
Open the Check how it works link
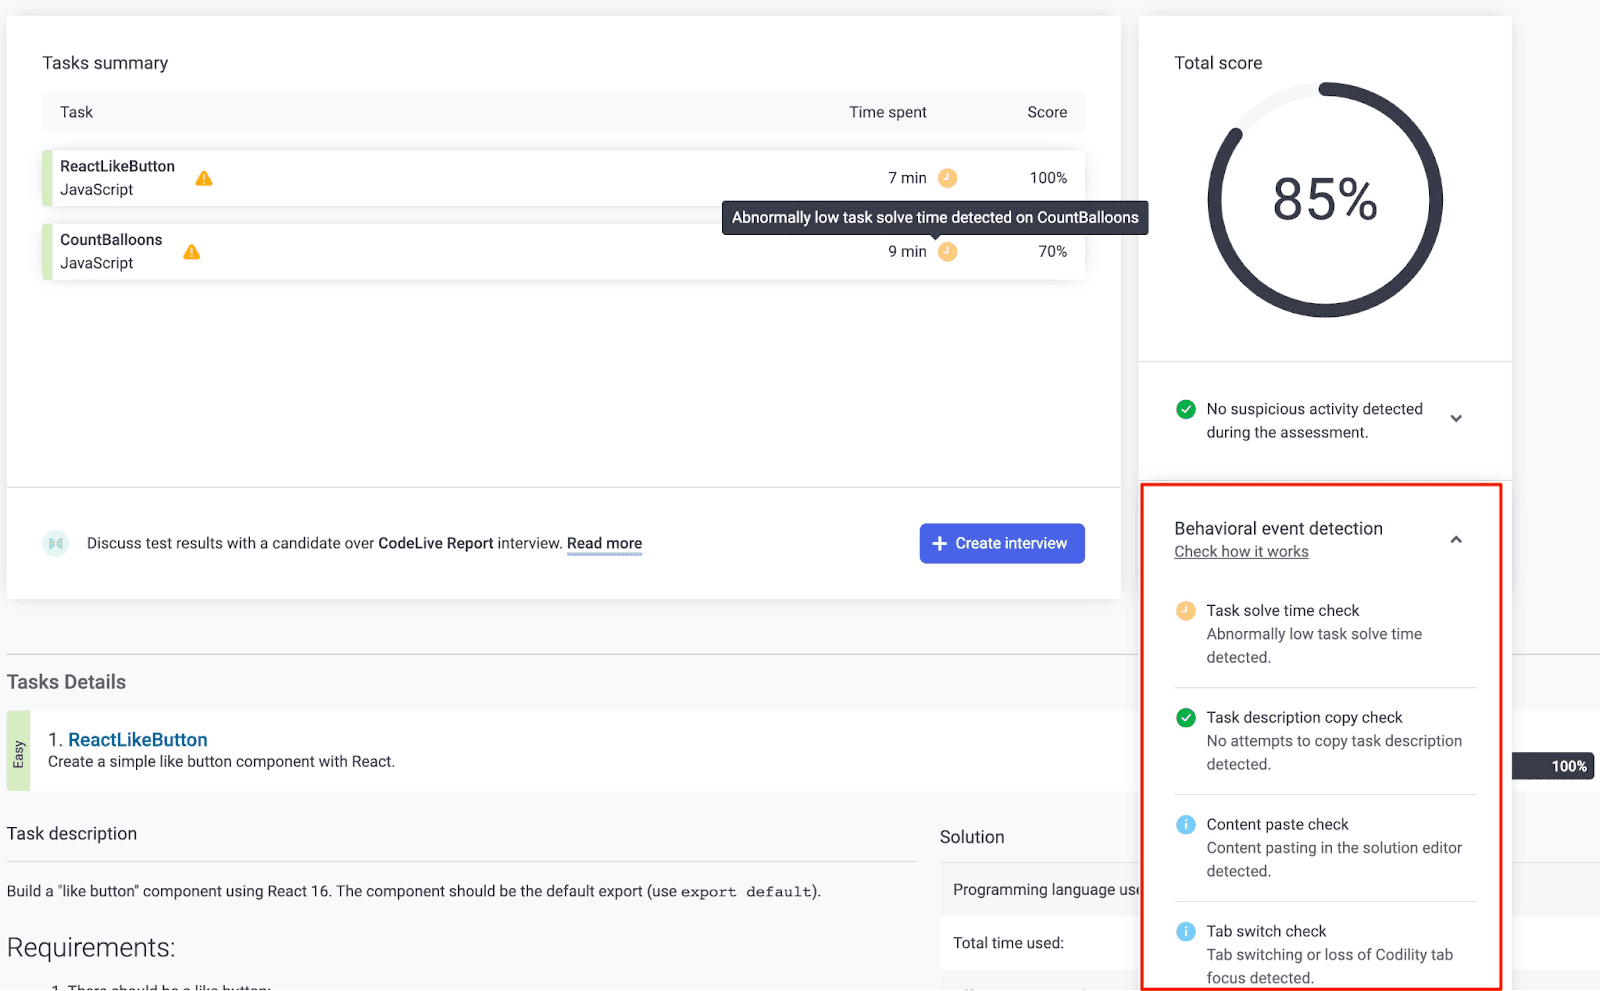point(1241,552)
